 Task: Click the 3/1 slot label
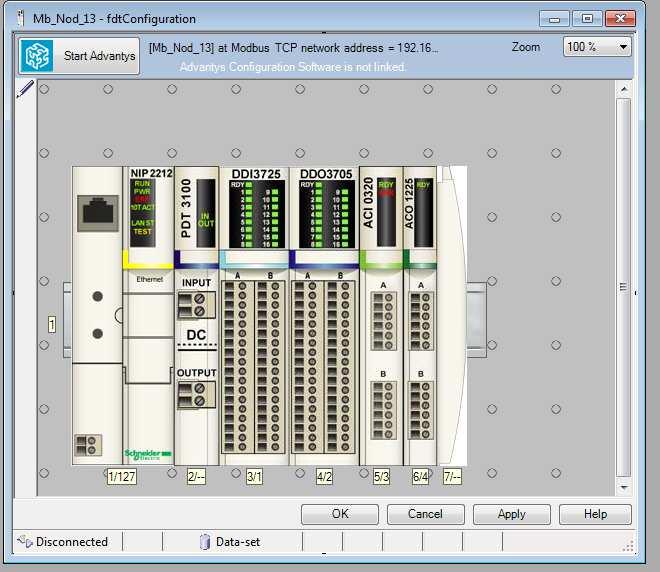(254, 476)
